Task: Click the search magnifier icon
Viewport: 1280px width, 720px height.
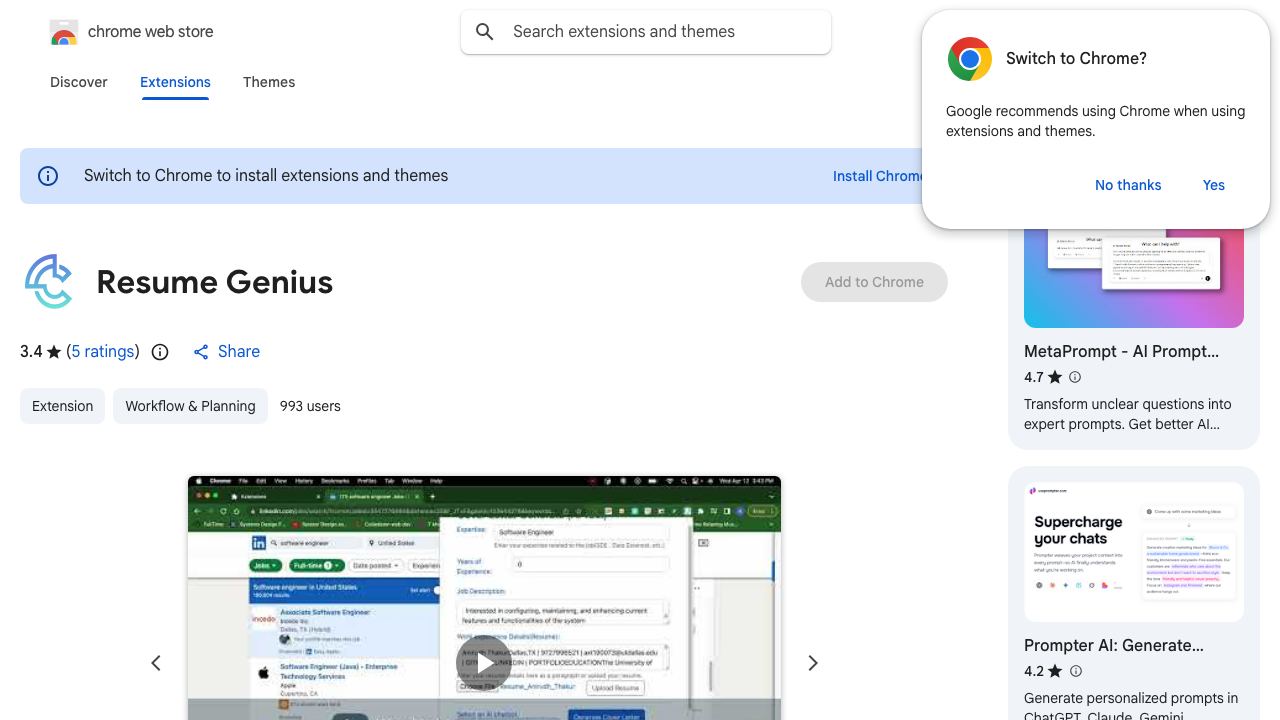Action: [x=485, y=32]
